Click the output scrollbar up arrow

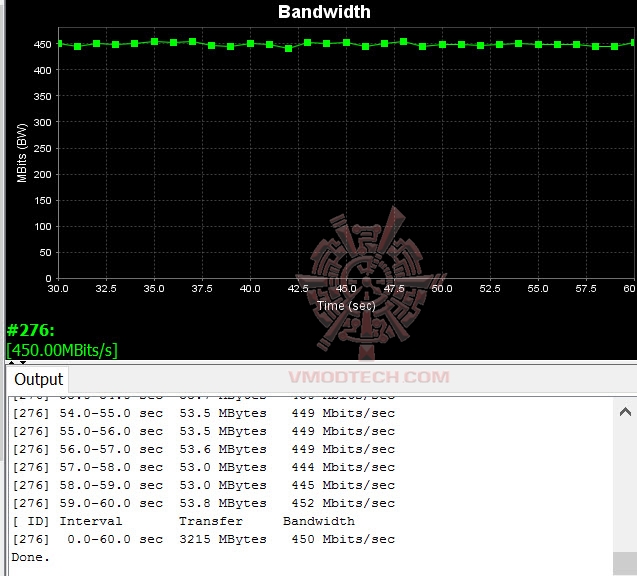[x=625, y=412]
